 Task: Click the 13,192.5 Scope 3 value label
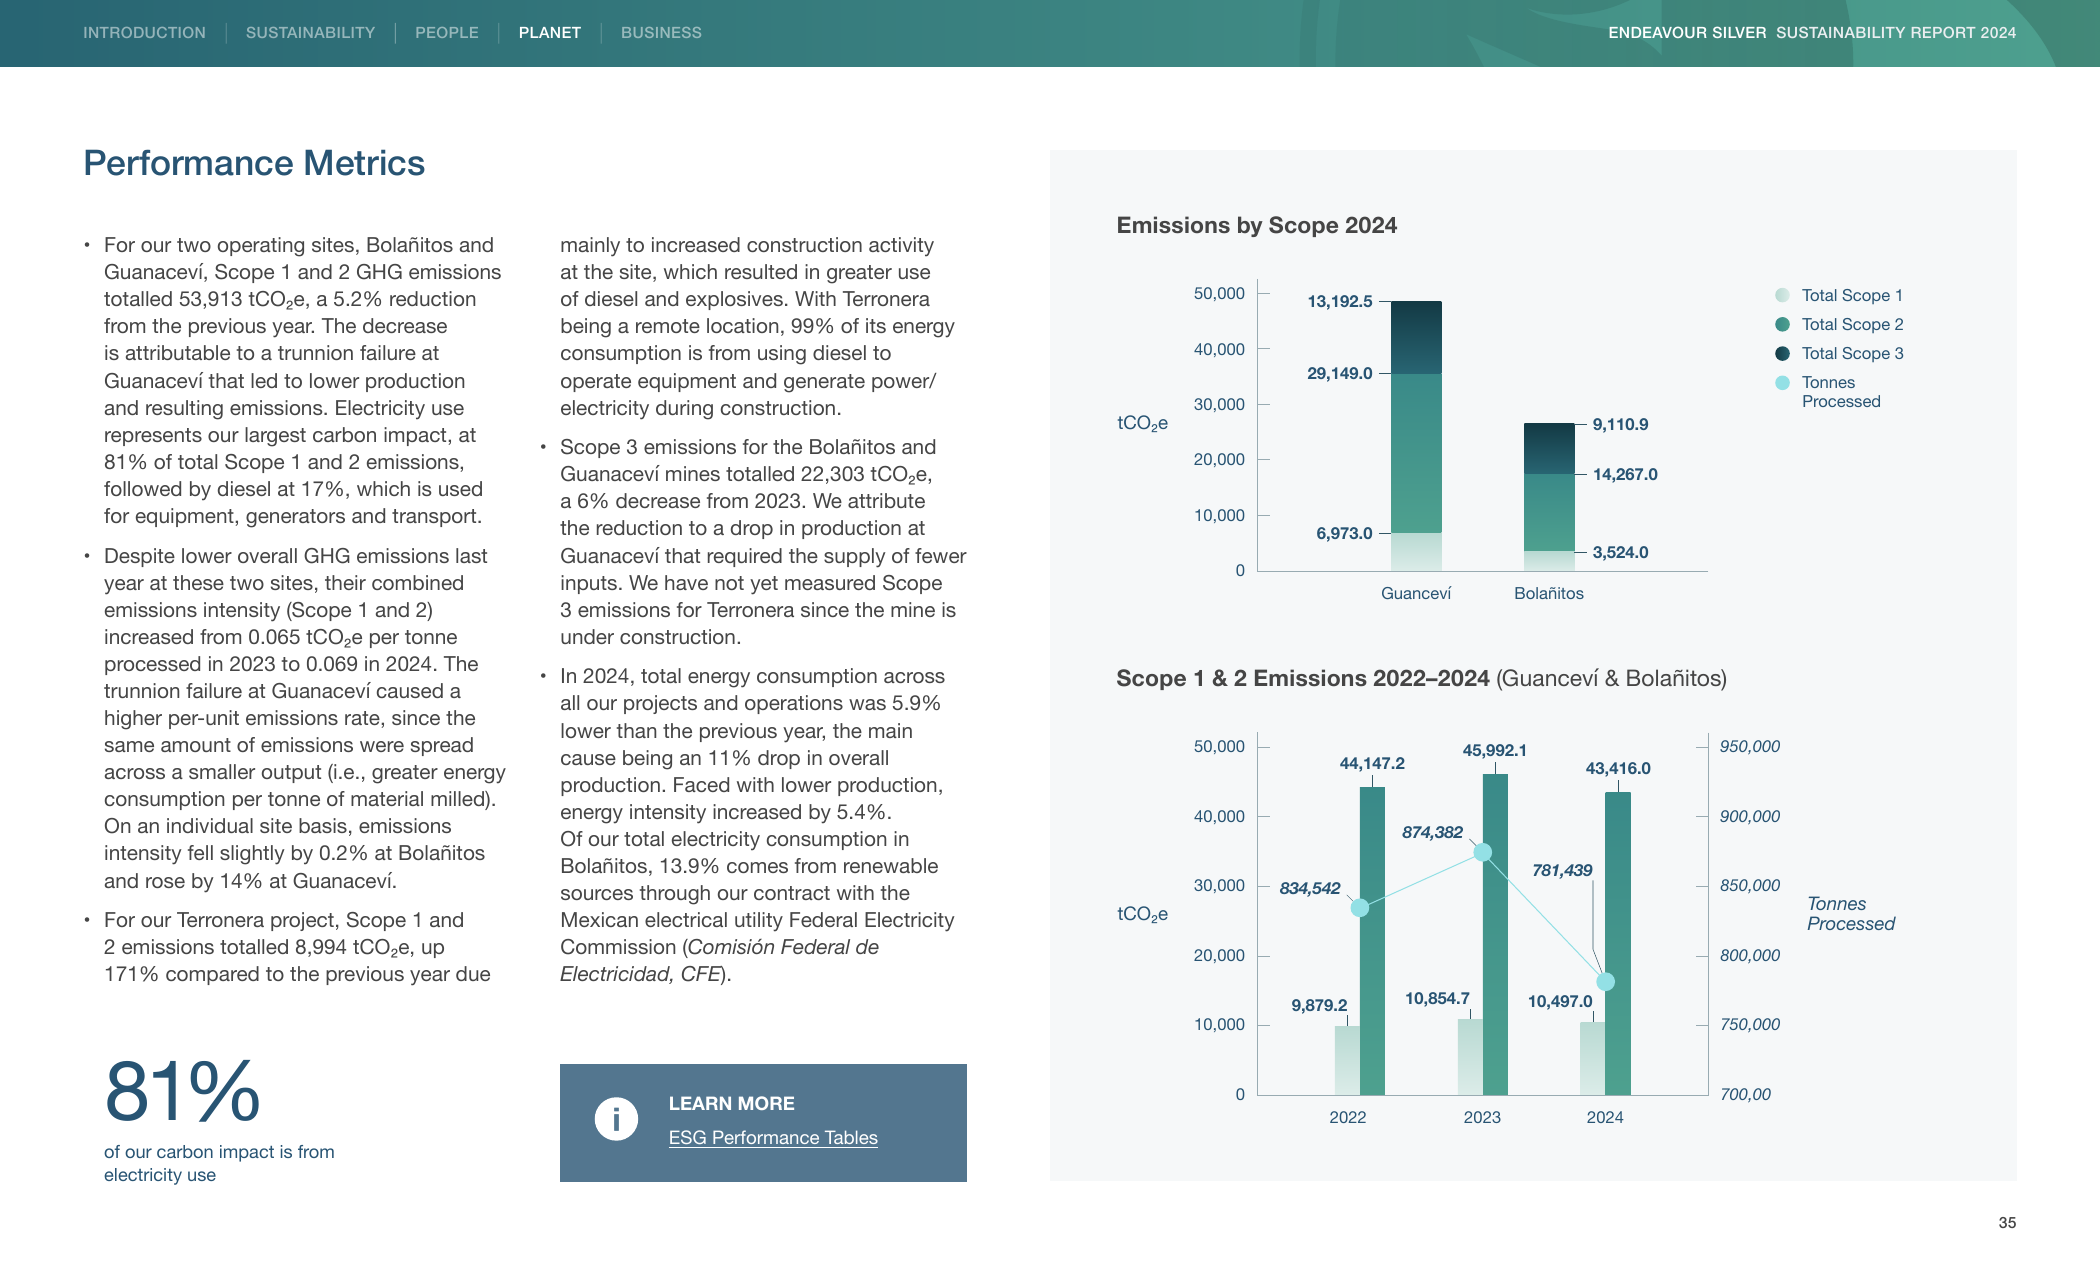1339,301
